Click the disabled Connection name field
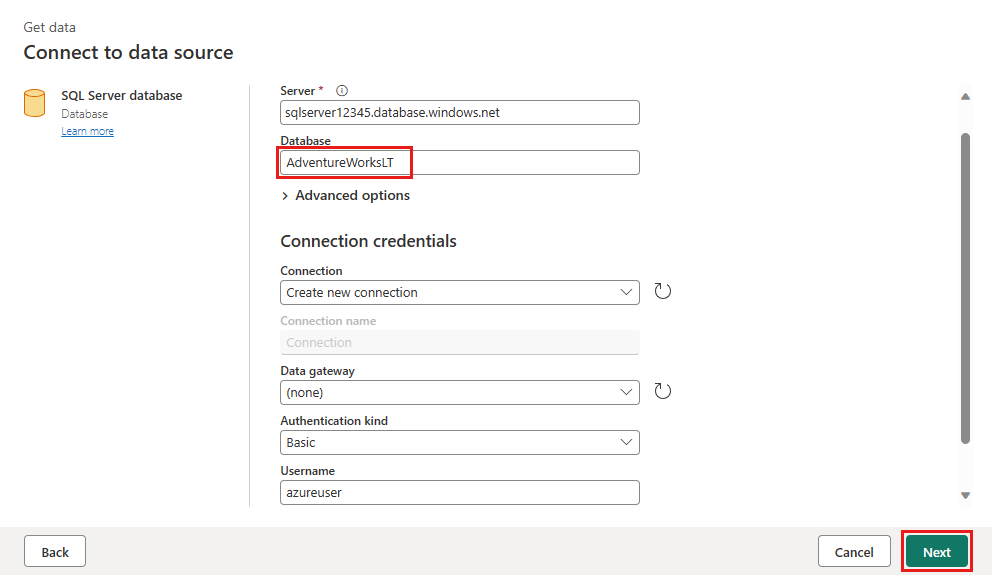Screen dimensions: 992x575 click(x=459, y=342)
